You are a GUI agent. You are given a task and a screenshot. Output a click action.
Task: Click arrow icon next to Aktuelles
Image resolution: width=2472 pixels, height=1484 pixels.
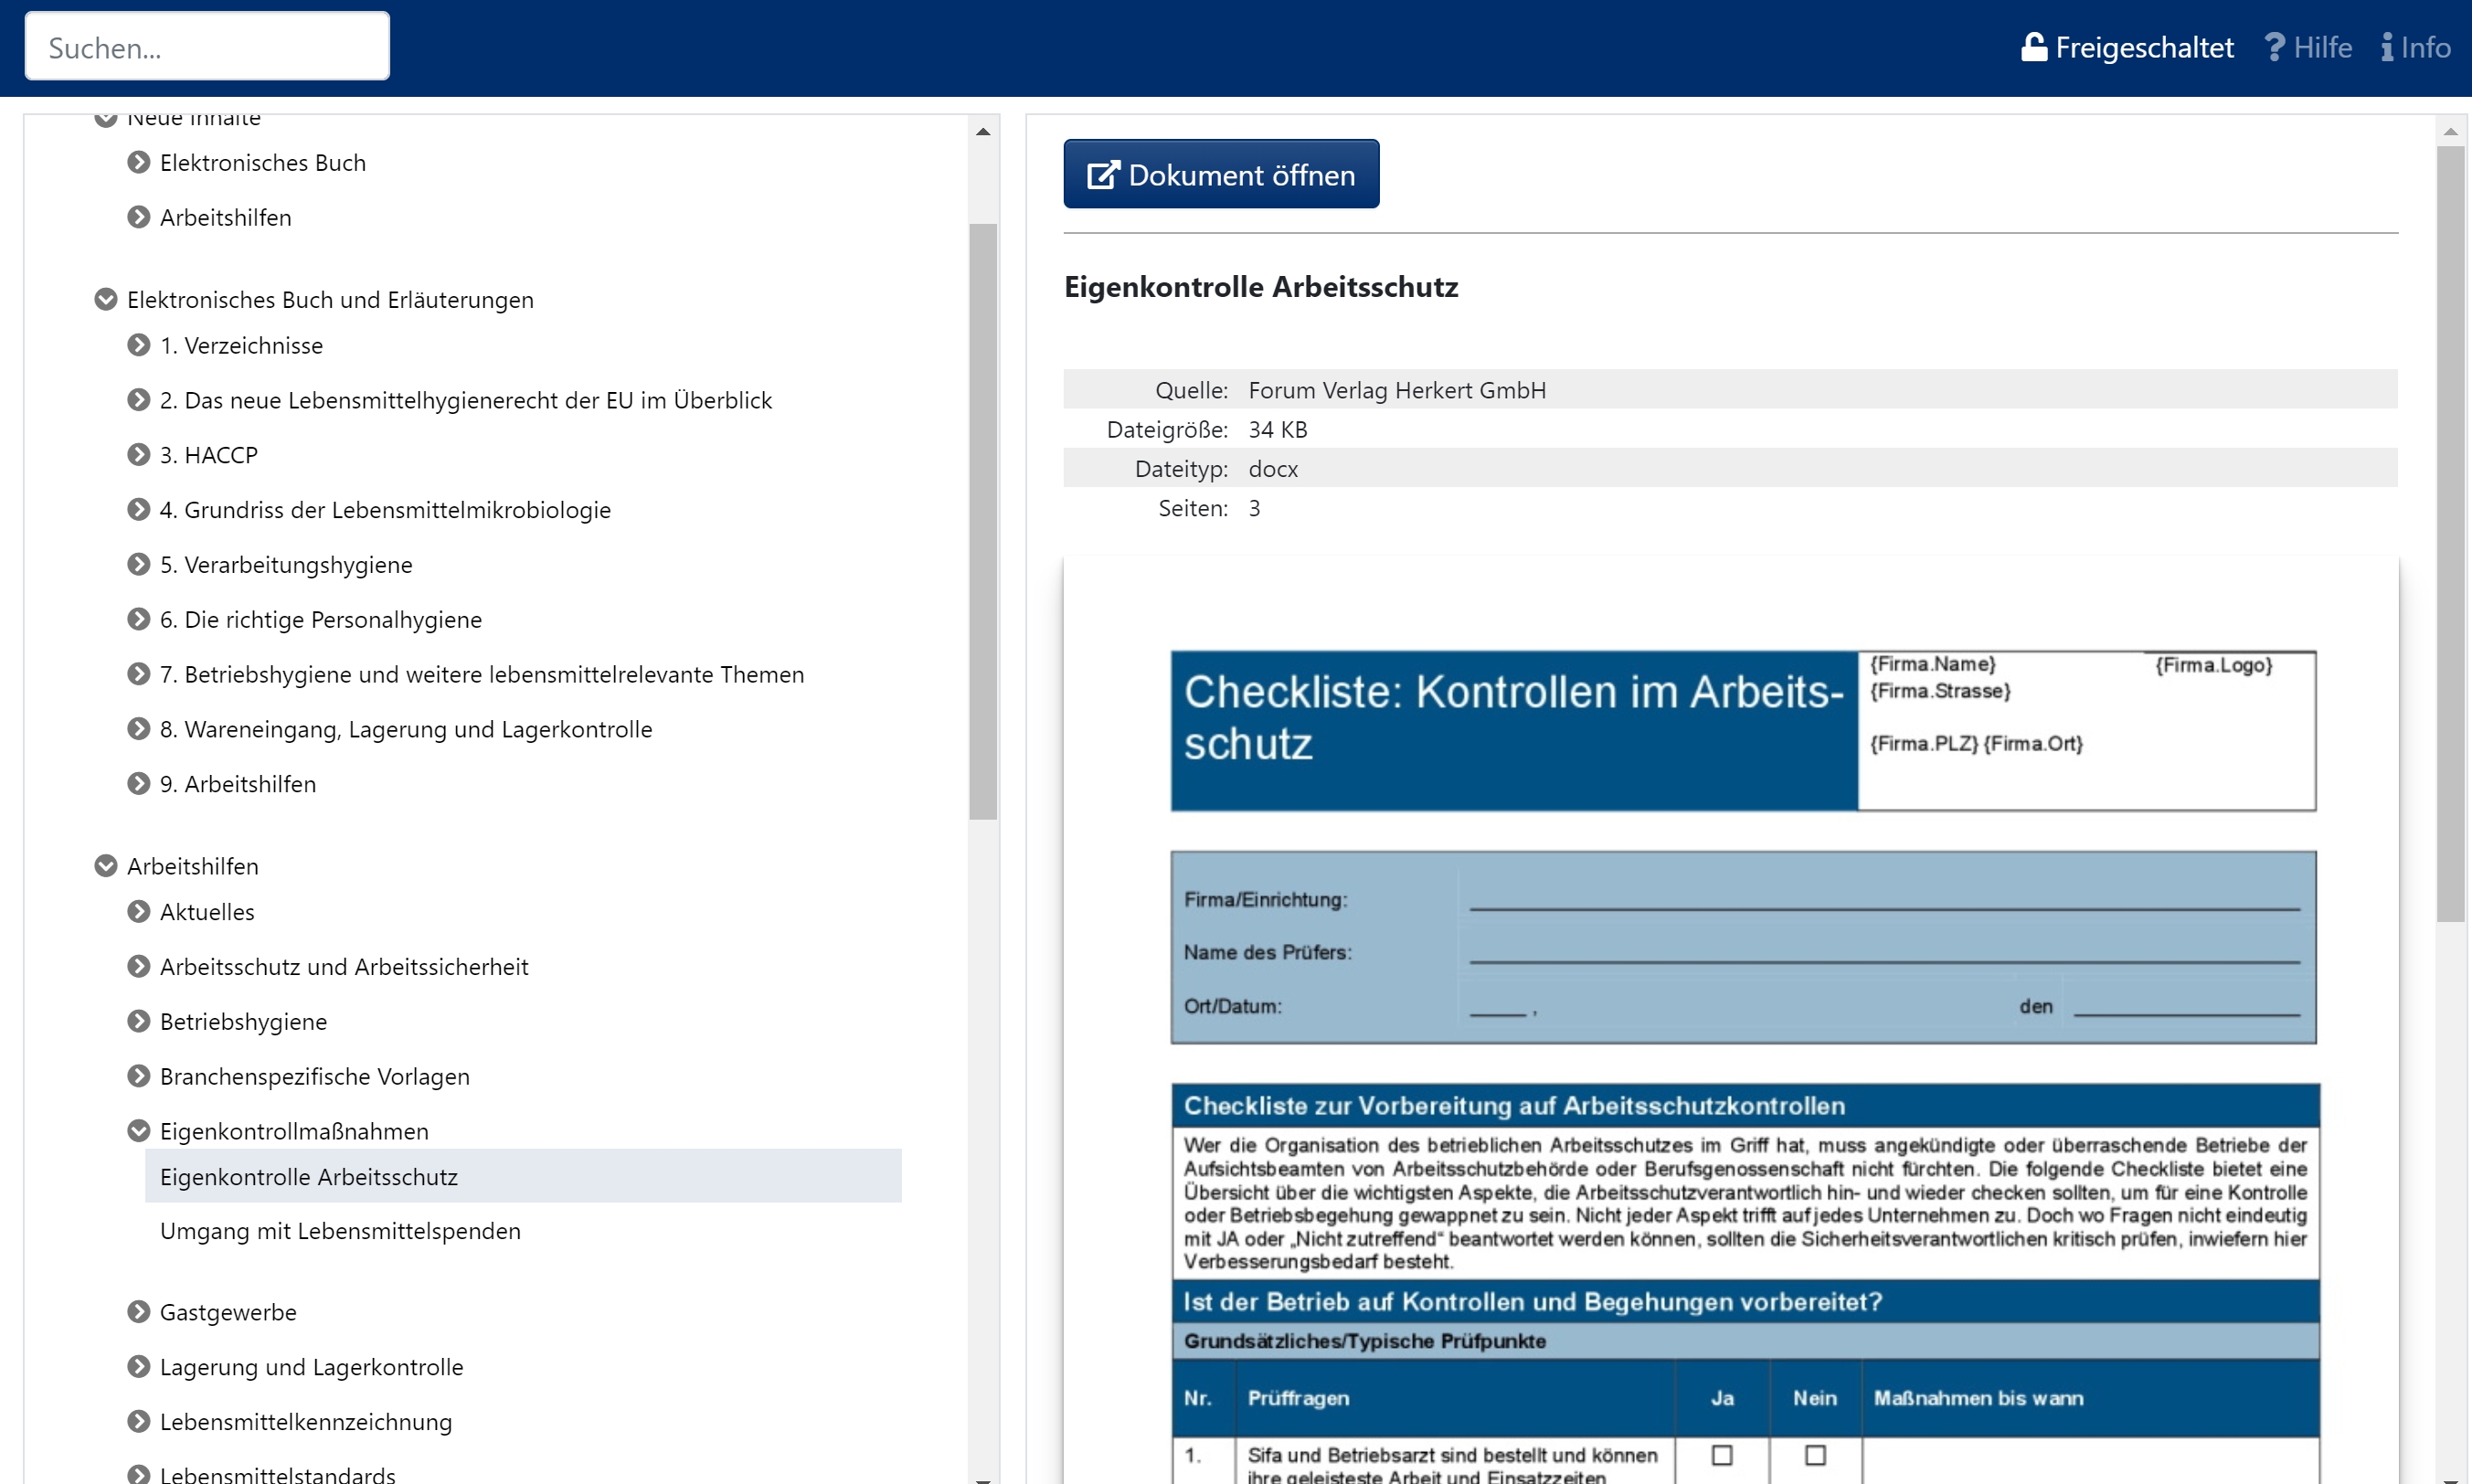pos(139,911)
